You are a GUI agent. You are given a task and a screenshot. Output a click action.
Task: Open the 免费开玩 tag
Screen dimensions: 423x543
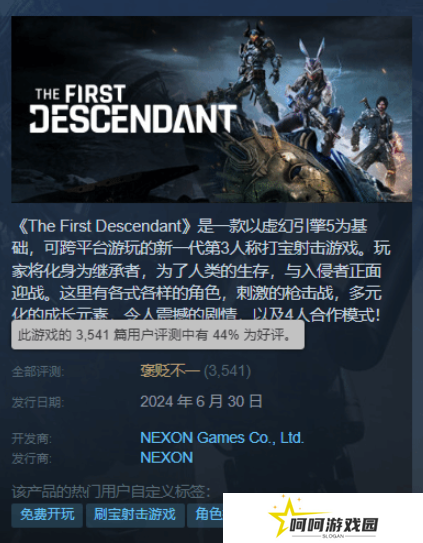(x=47, y=515)
